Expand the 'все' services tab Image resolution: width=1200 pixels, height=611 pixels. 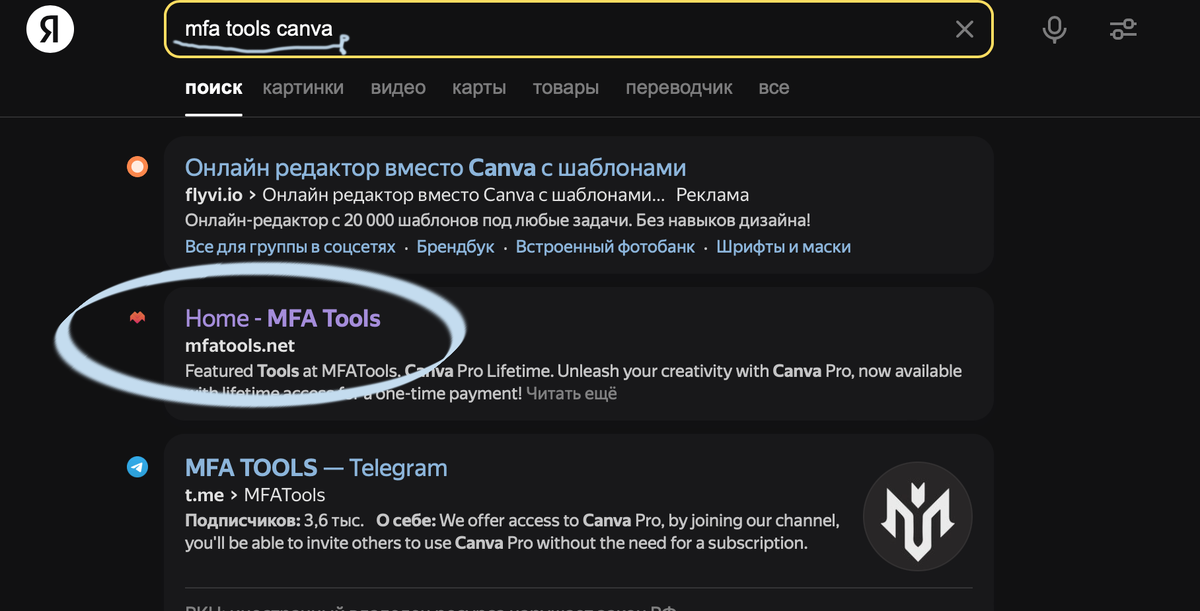(x=773, y=88)
